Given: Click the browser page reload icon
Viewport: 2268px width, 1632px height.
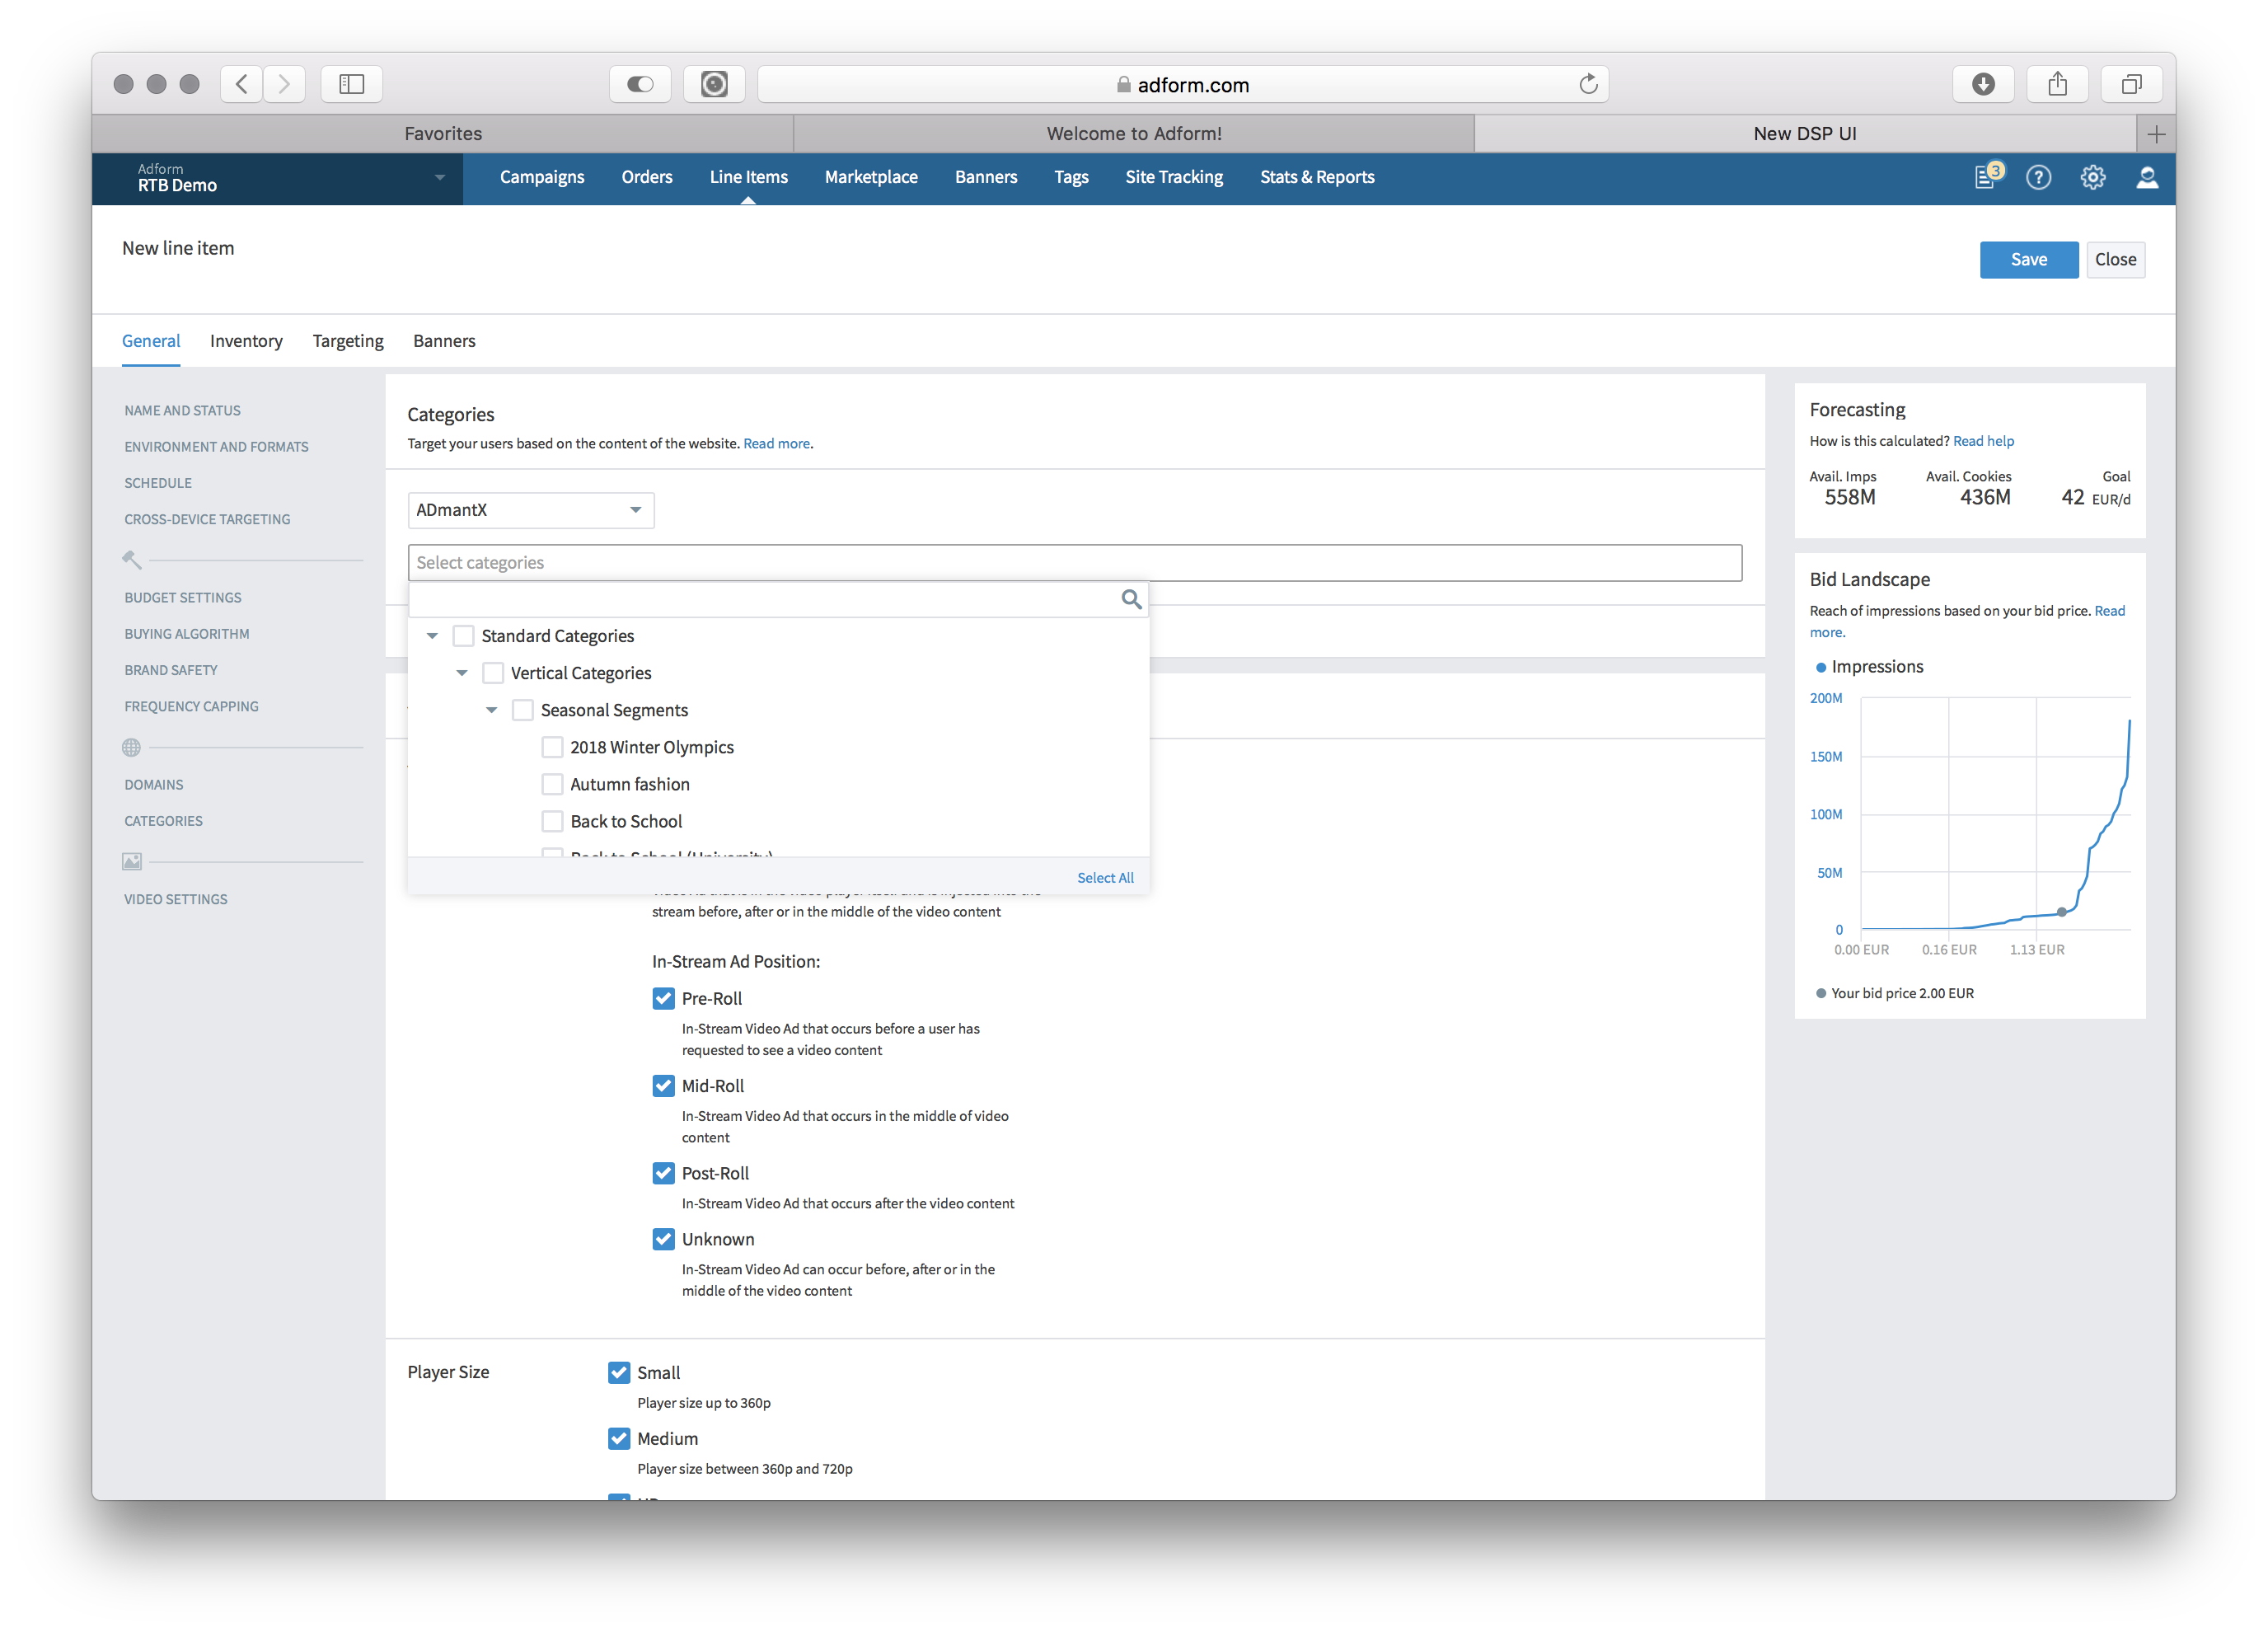Looking at the screenshot, I should point(1587,84).
